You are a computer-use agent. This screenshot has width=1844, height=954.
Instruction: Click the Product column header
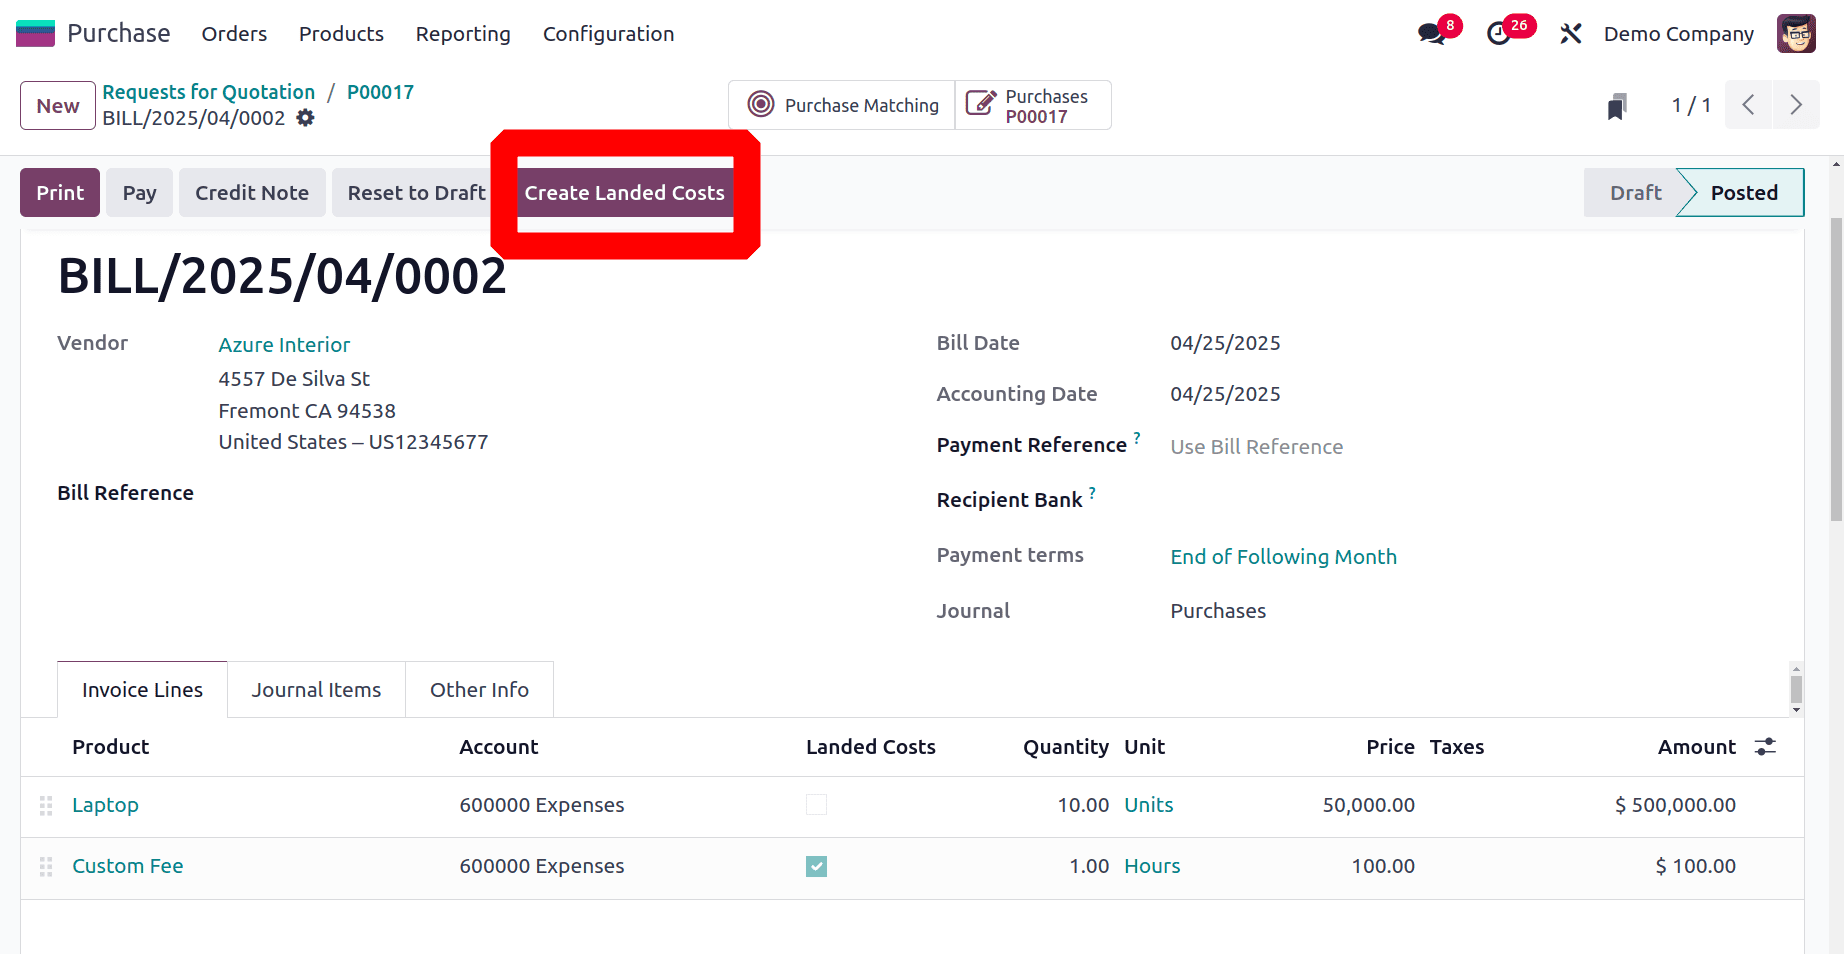110,747
